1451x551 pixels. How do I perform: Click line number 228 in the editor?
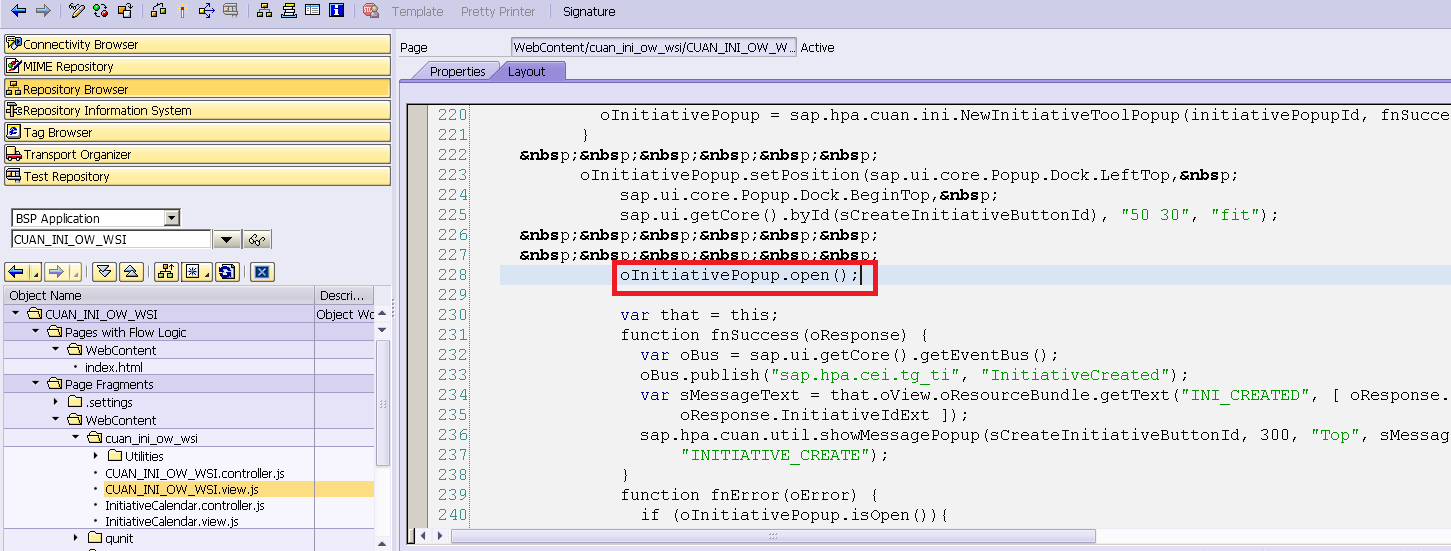pos(453,275)
